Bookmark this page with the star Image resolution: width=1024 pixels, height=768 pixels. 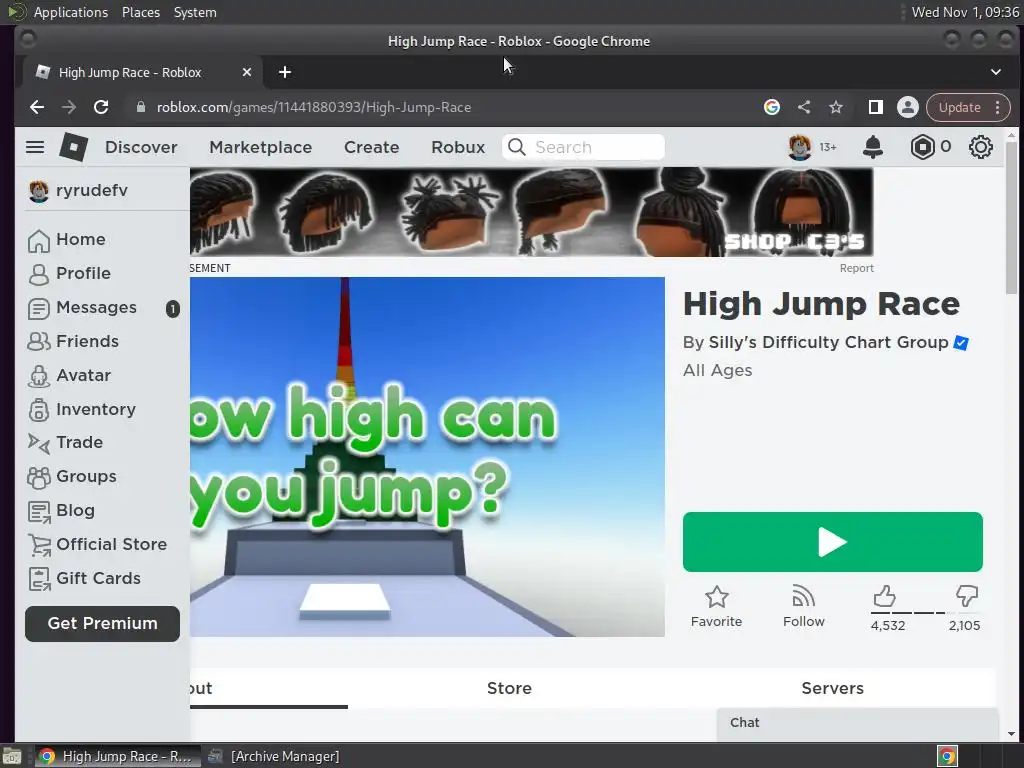(835, 107)
